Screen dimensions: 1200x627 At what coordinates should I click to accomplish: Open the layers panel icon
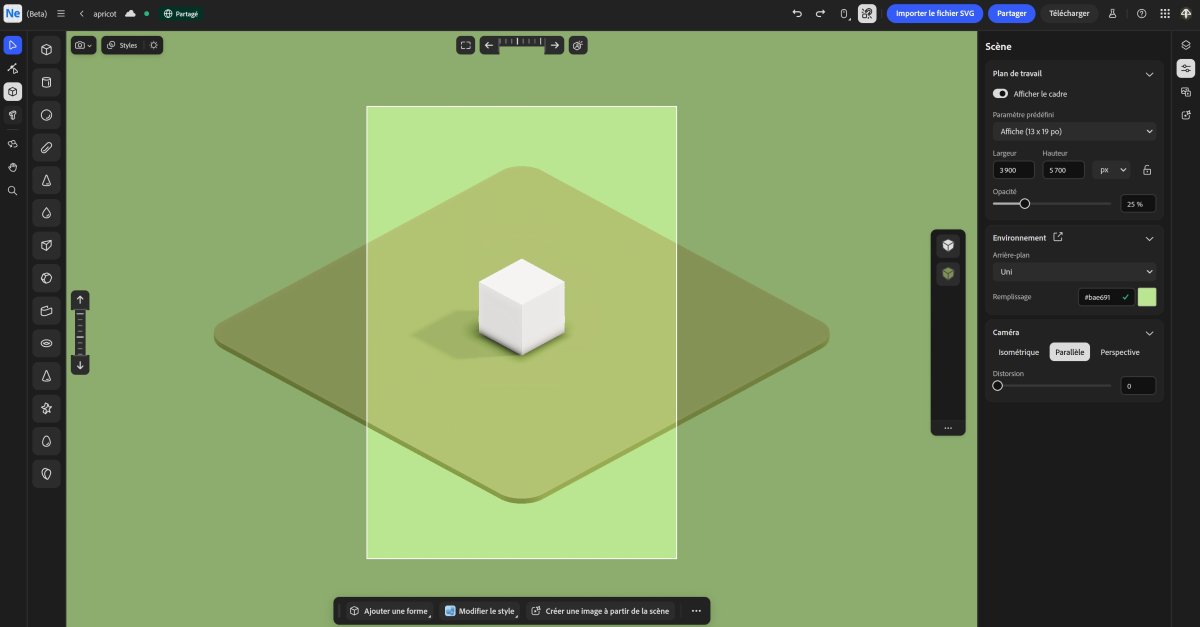pyautogui.click(x=1185, y=45)
